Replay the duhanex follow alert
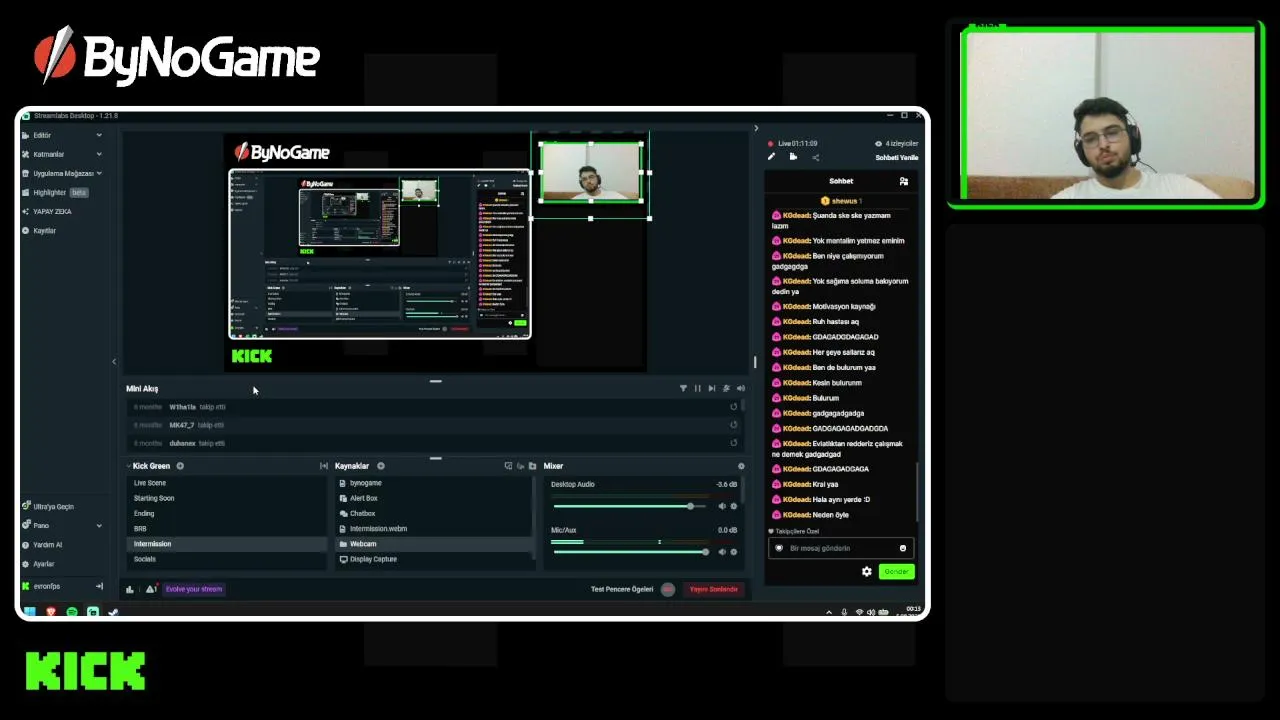This screenshot has width=1280, height=720. (x=733, y=443)
